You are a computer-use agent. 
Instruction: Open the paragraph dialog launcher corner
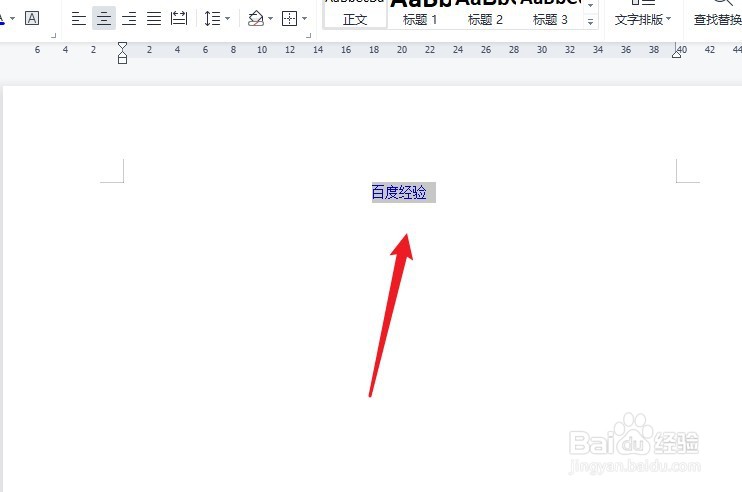[x=309, y=35]
